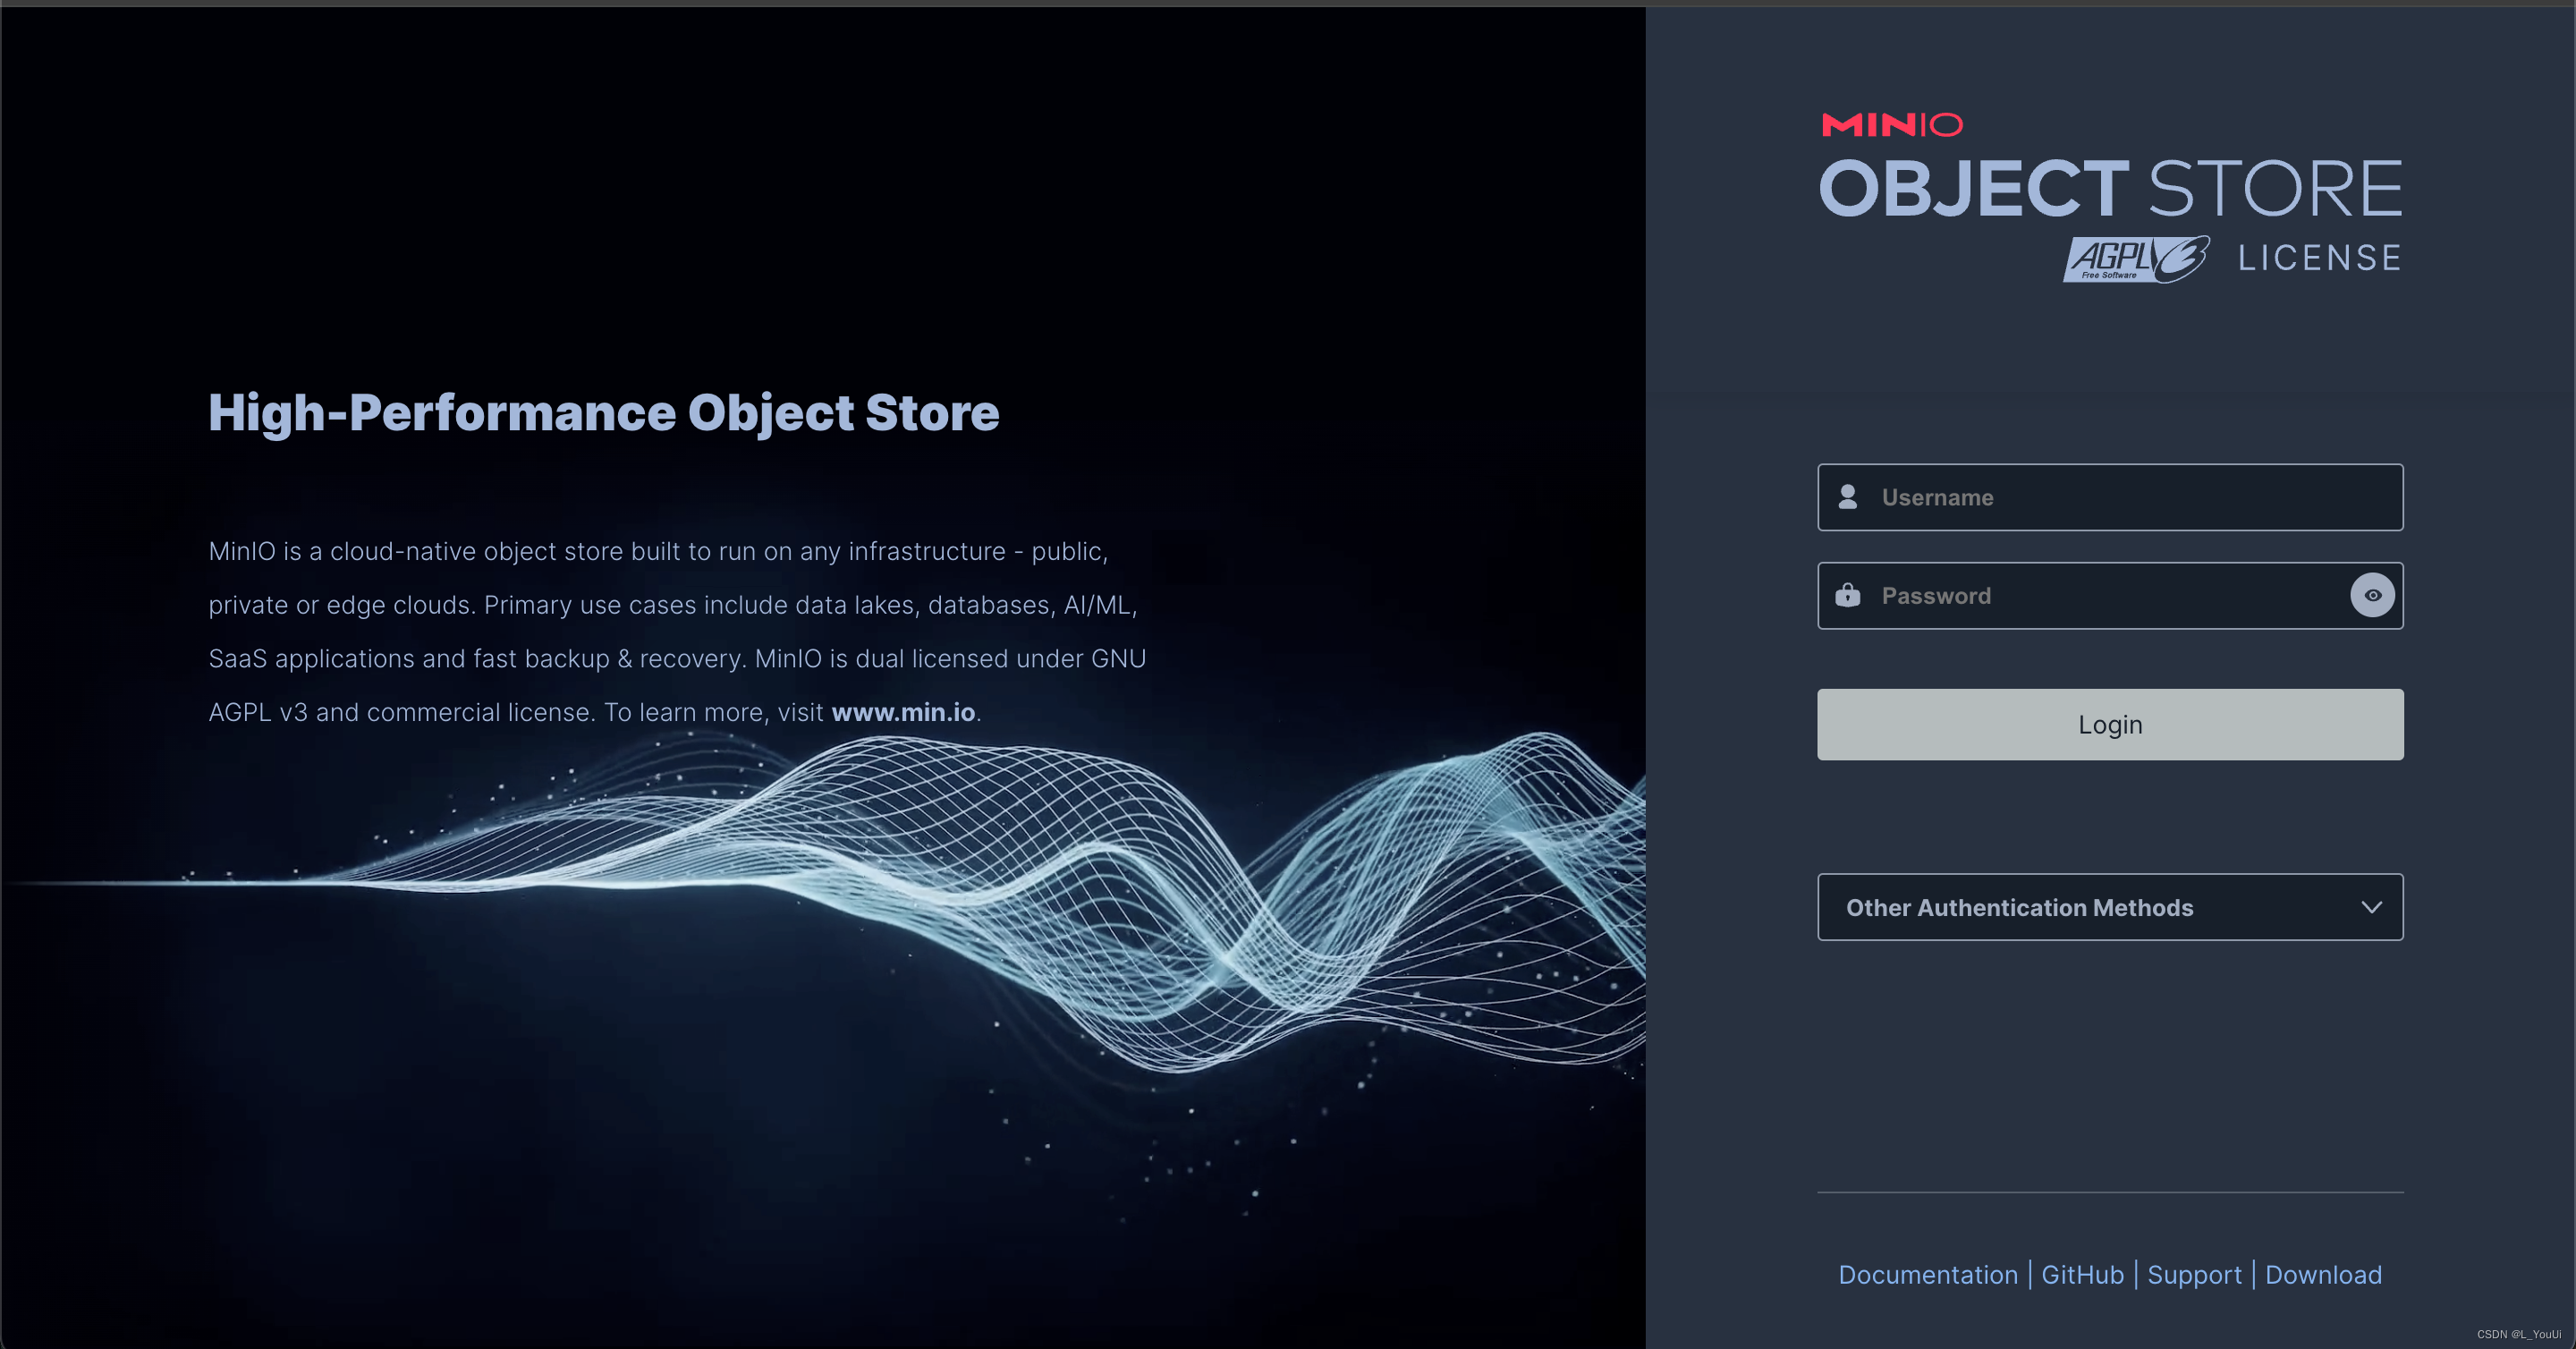Toggle password visibility eye icon

pyautogui.click(x=2371, y=596)
